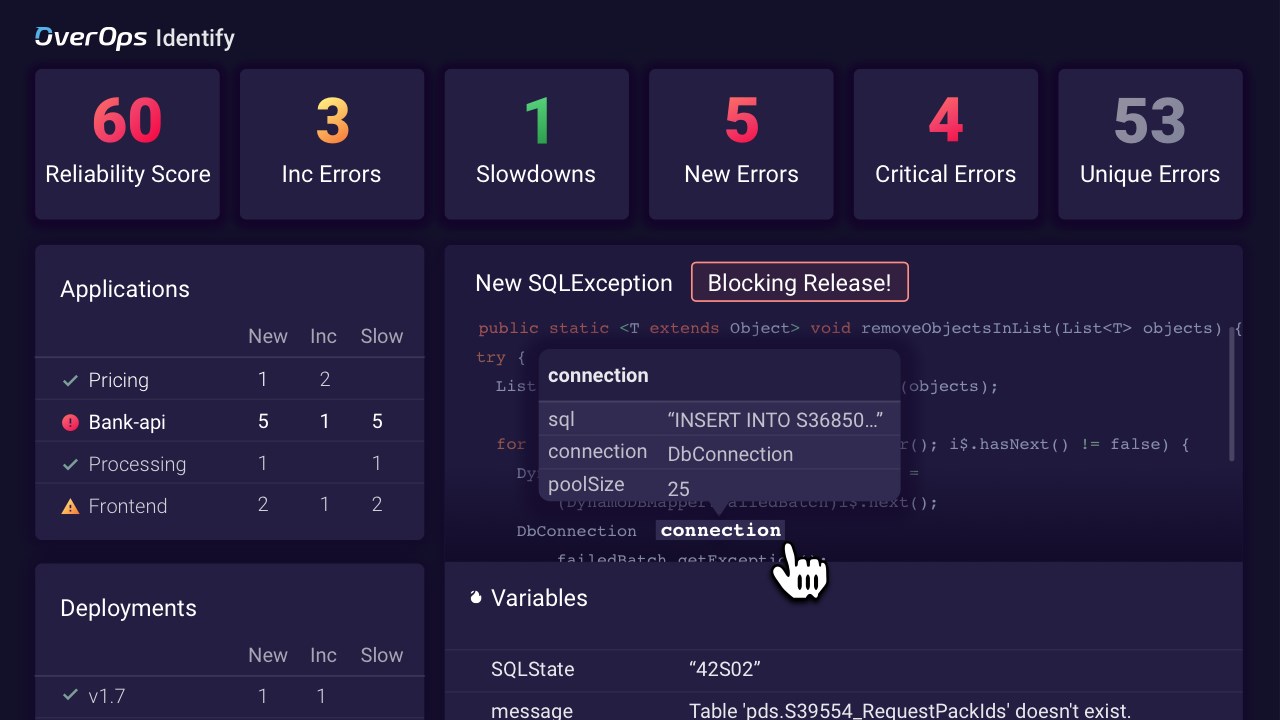Click the message variable row
The height and width of the screenshot is (720, 1280).
[x=844, y=706]
